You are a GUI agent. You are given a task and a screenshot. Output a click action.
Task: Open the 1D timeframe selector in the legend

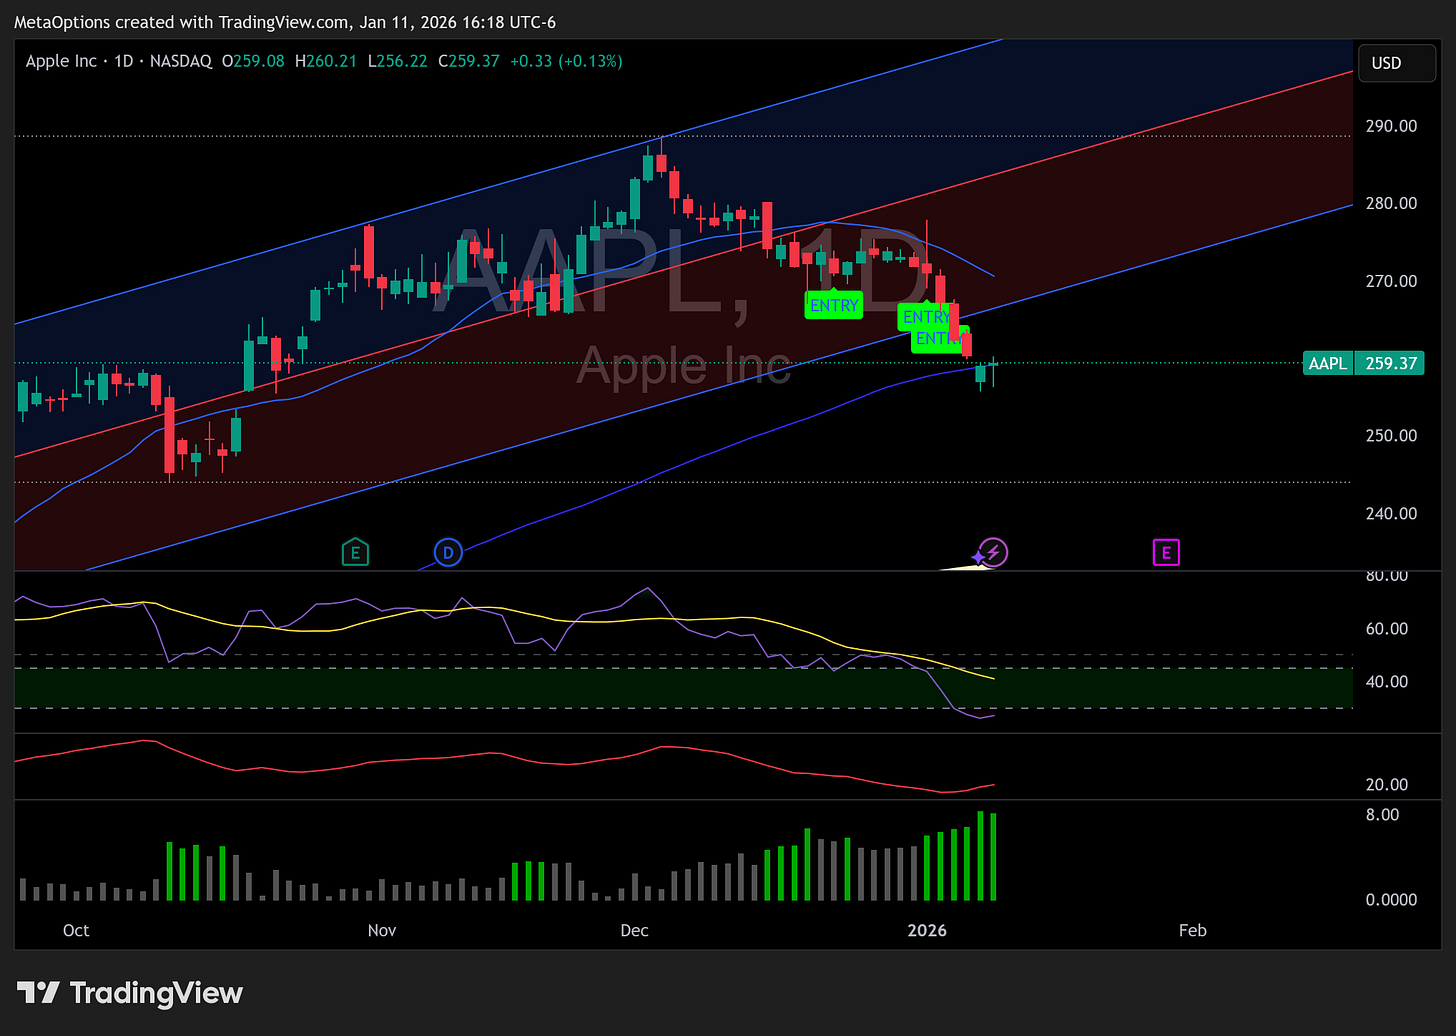coord(123,61)
